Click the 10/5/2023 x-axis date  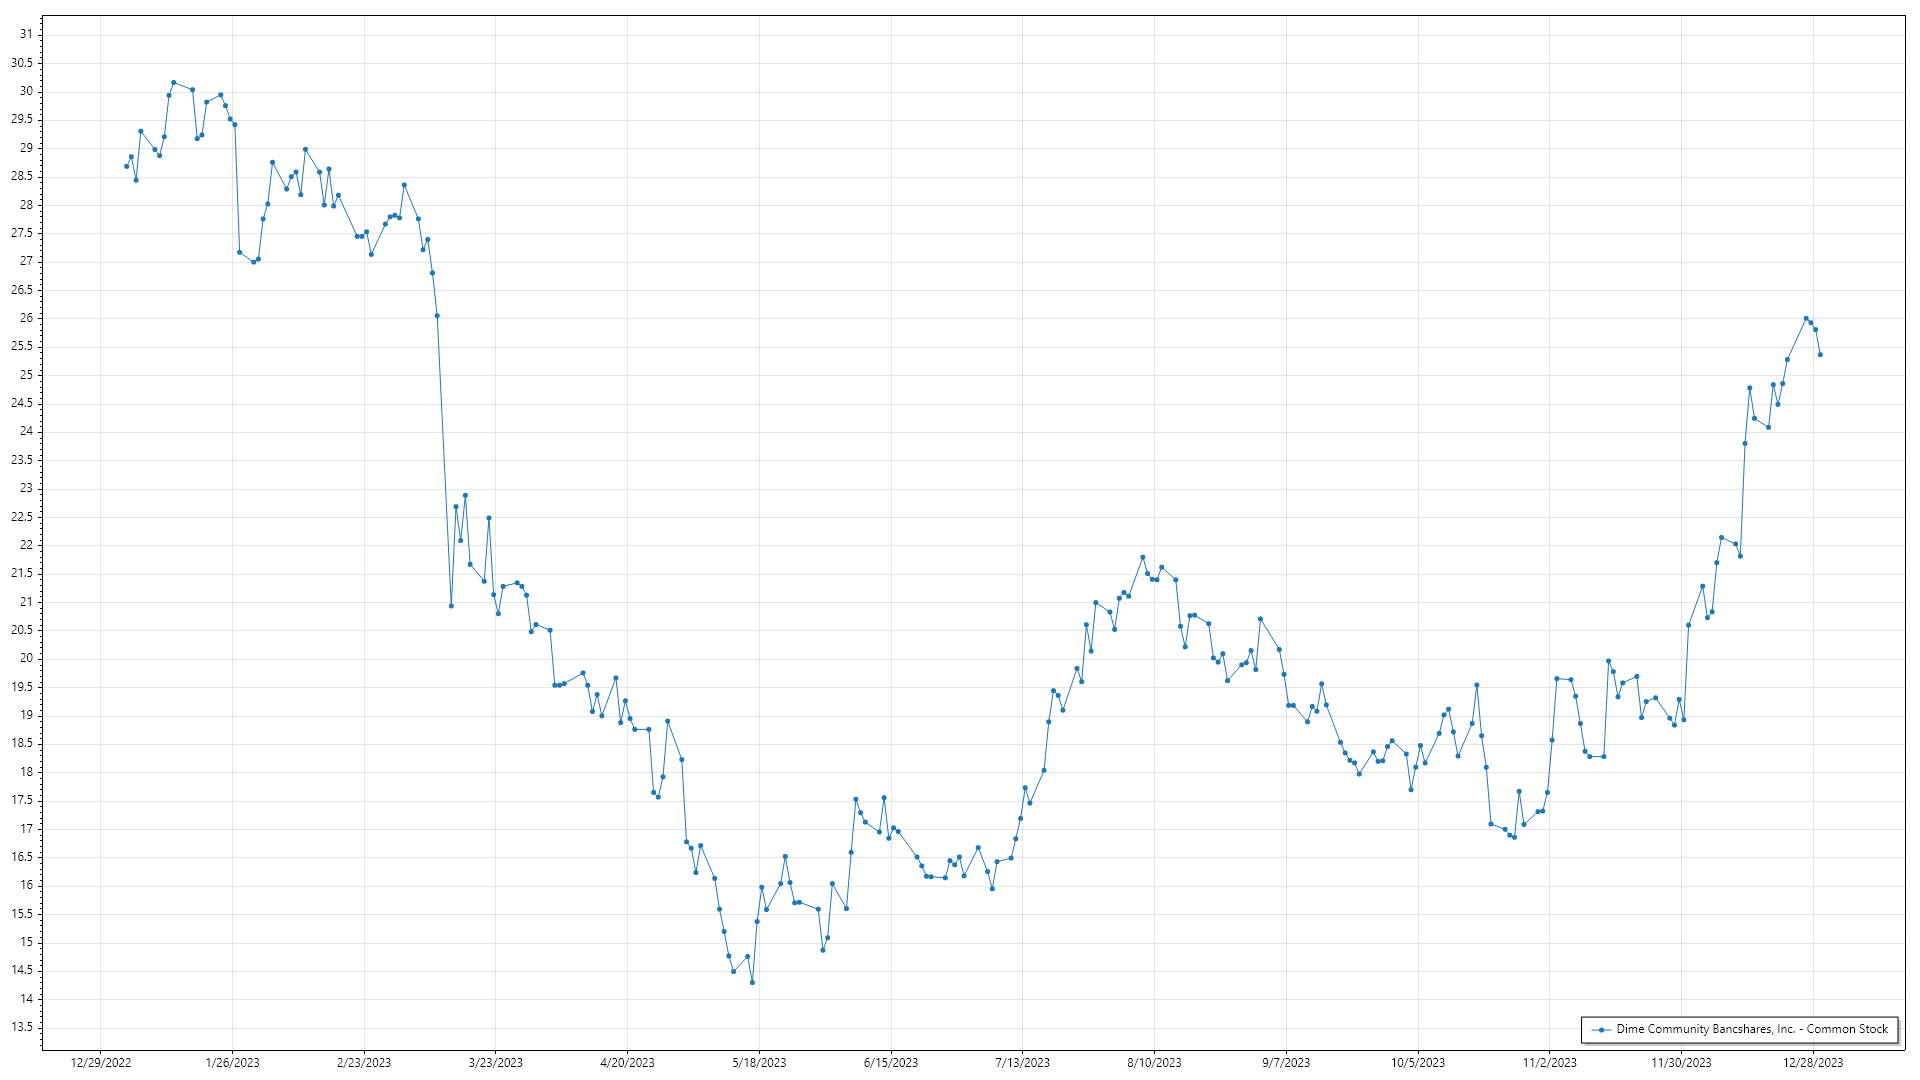1417,1062
